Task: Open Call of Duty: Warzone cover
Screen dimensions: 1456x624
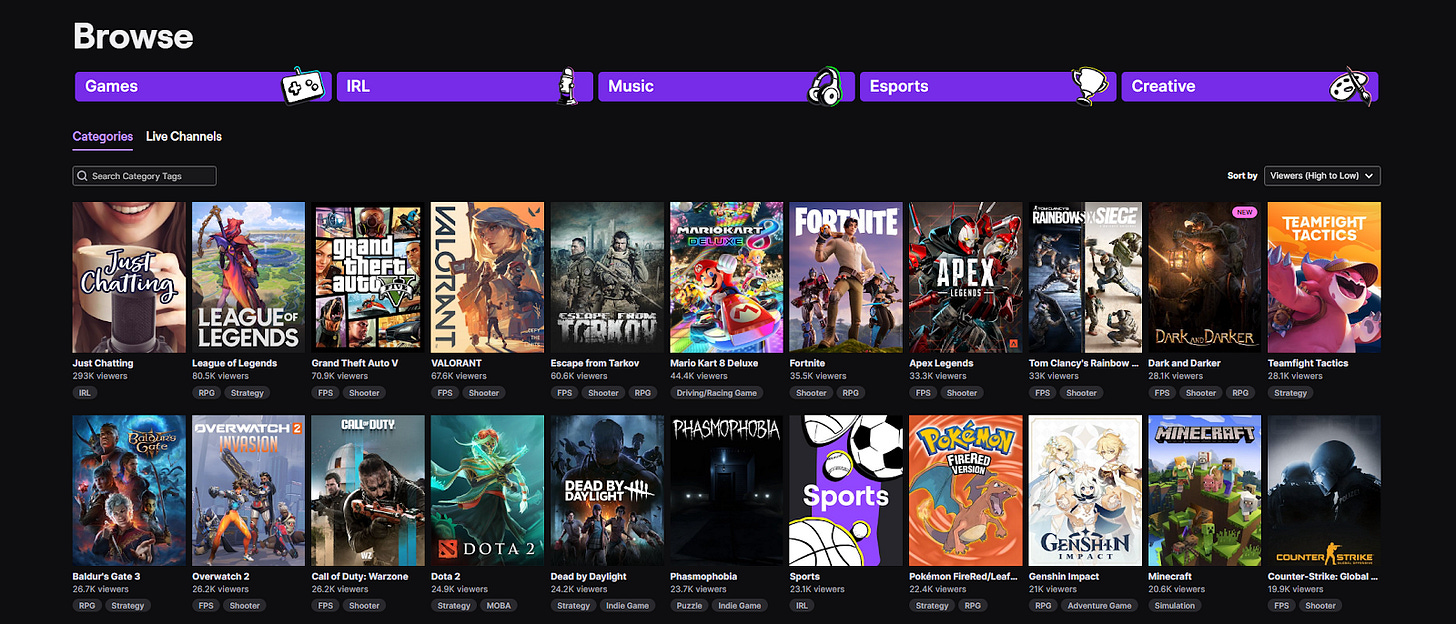Action: [368, 490]
